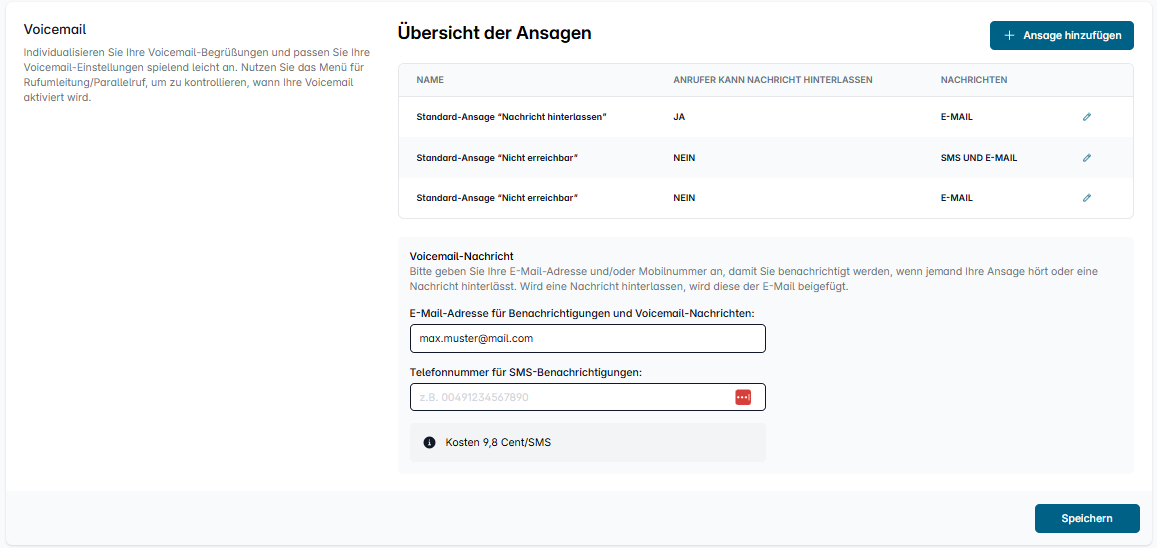1157x548 pixels.
Task: Click the "Voicemail-Nachricht" section title
Action: coord(461,256)
